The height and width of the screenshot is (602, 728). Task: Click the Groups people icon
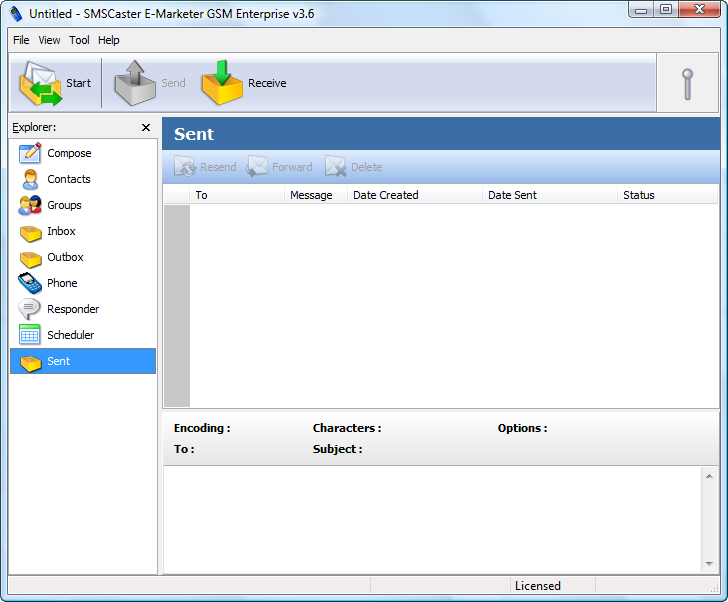pos(30,205)
